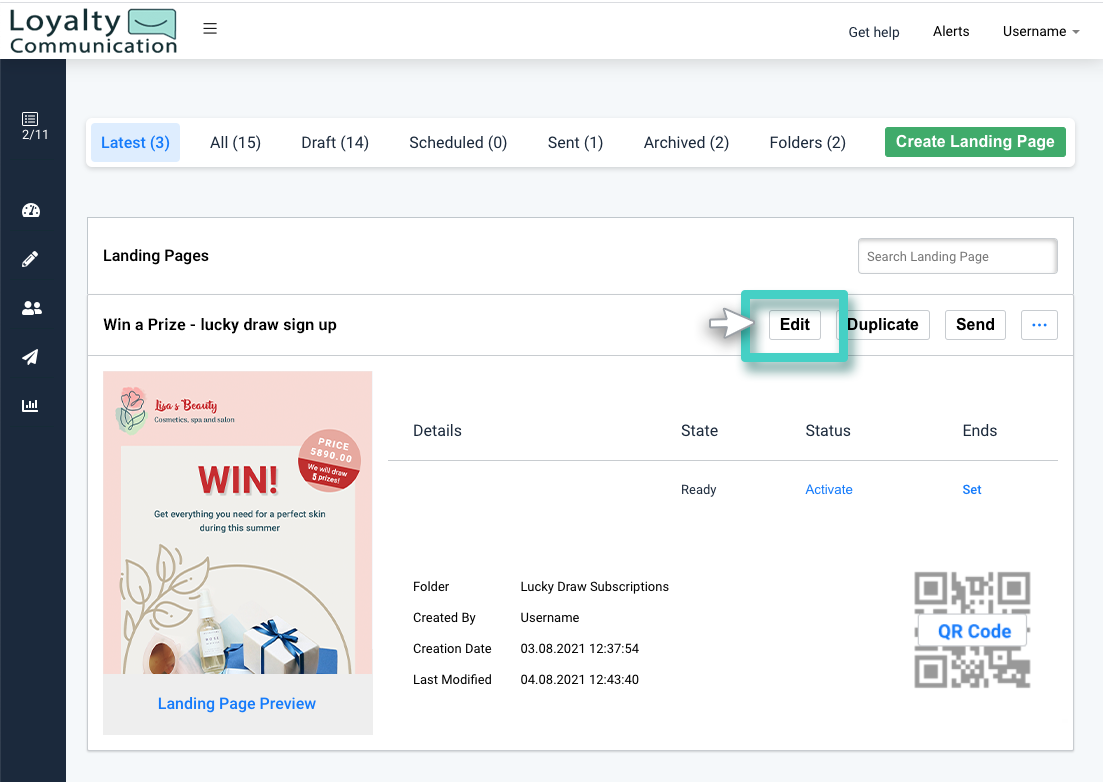Click the QR Code button
1103x782 pixels.
pyautogui.click(x=974, y=632)
